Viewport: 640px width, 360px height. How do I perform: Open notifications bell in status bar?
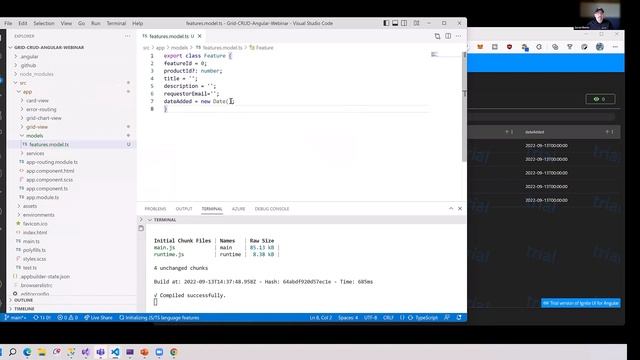[459, 318]
